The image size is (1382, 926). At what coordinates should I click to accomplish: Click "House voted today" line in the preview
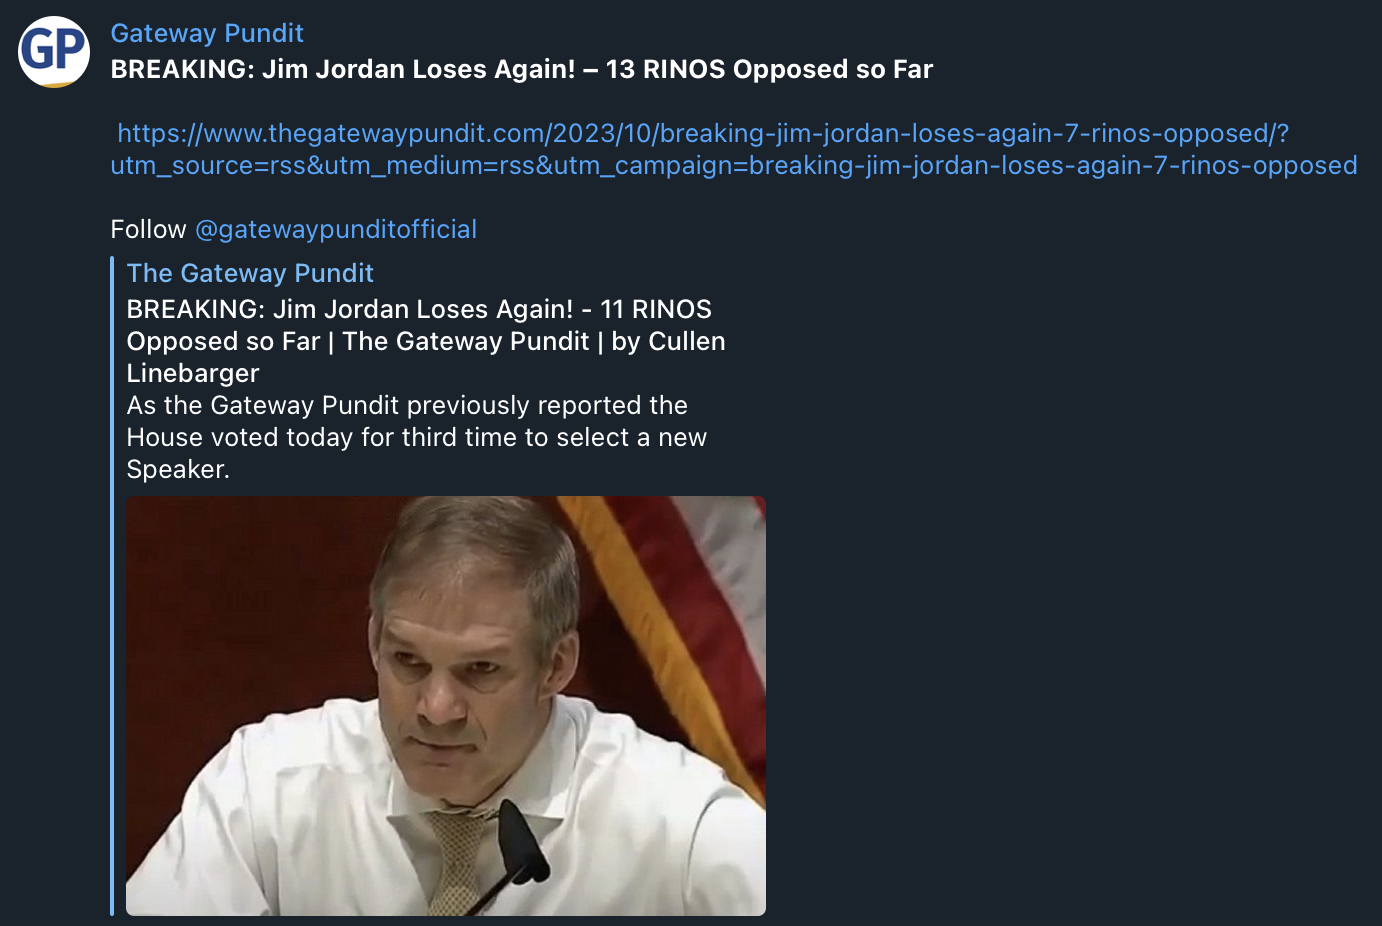[417, 437]
